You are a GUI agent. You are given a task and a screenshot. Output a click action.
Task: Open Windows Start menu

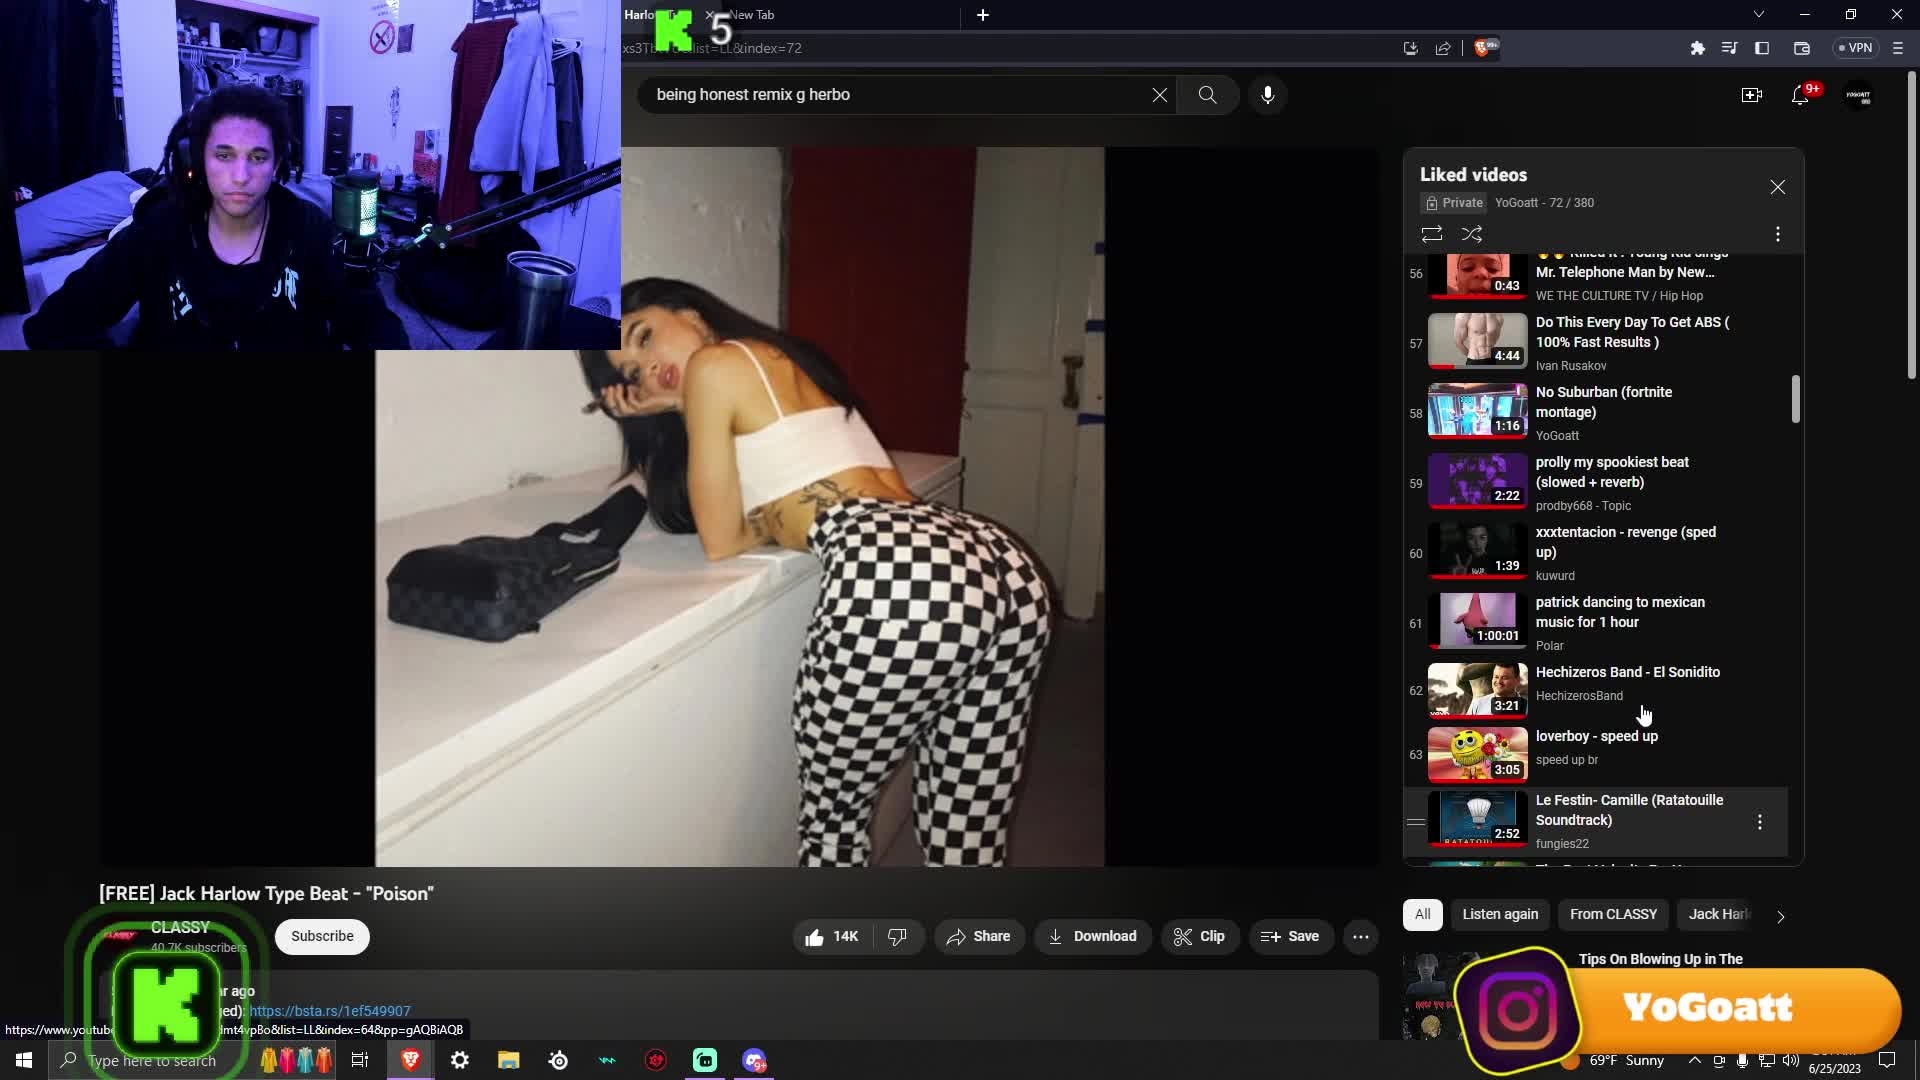click(x=24, y=1060)
